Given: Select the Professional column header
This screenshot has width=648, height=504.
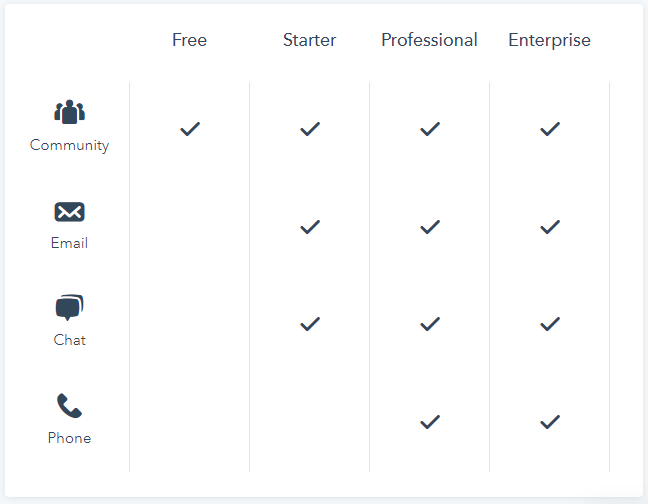Looking at the screenshot, I should point(429,41).
